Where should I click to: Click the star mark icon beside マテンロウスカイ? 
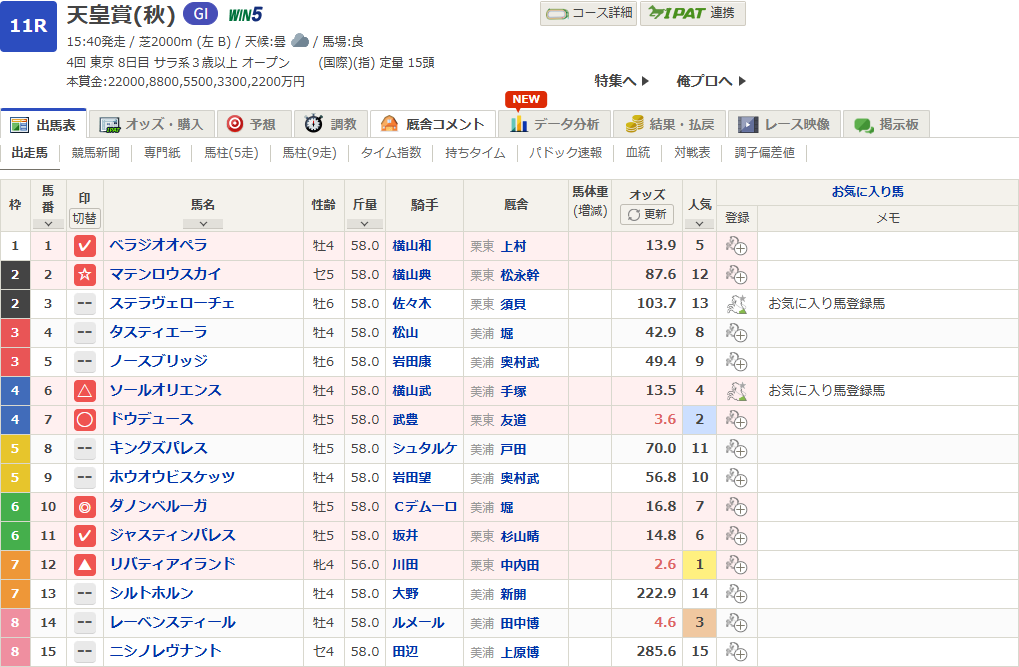point(86,274)
